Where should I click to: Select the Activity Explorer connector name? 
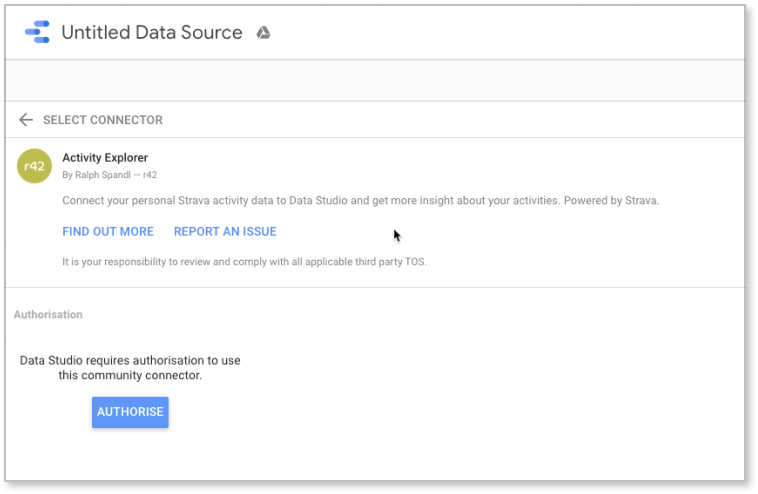coord(105,157)
